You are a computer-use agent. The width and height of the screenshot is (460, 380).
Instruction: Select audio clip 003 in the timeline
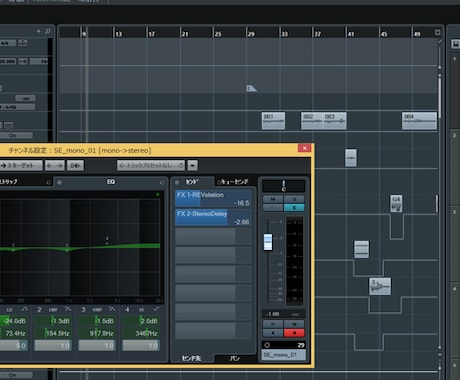(335, 121)
